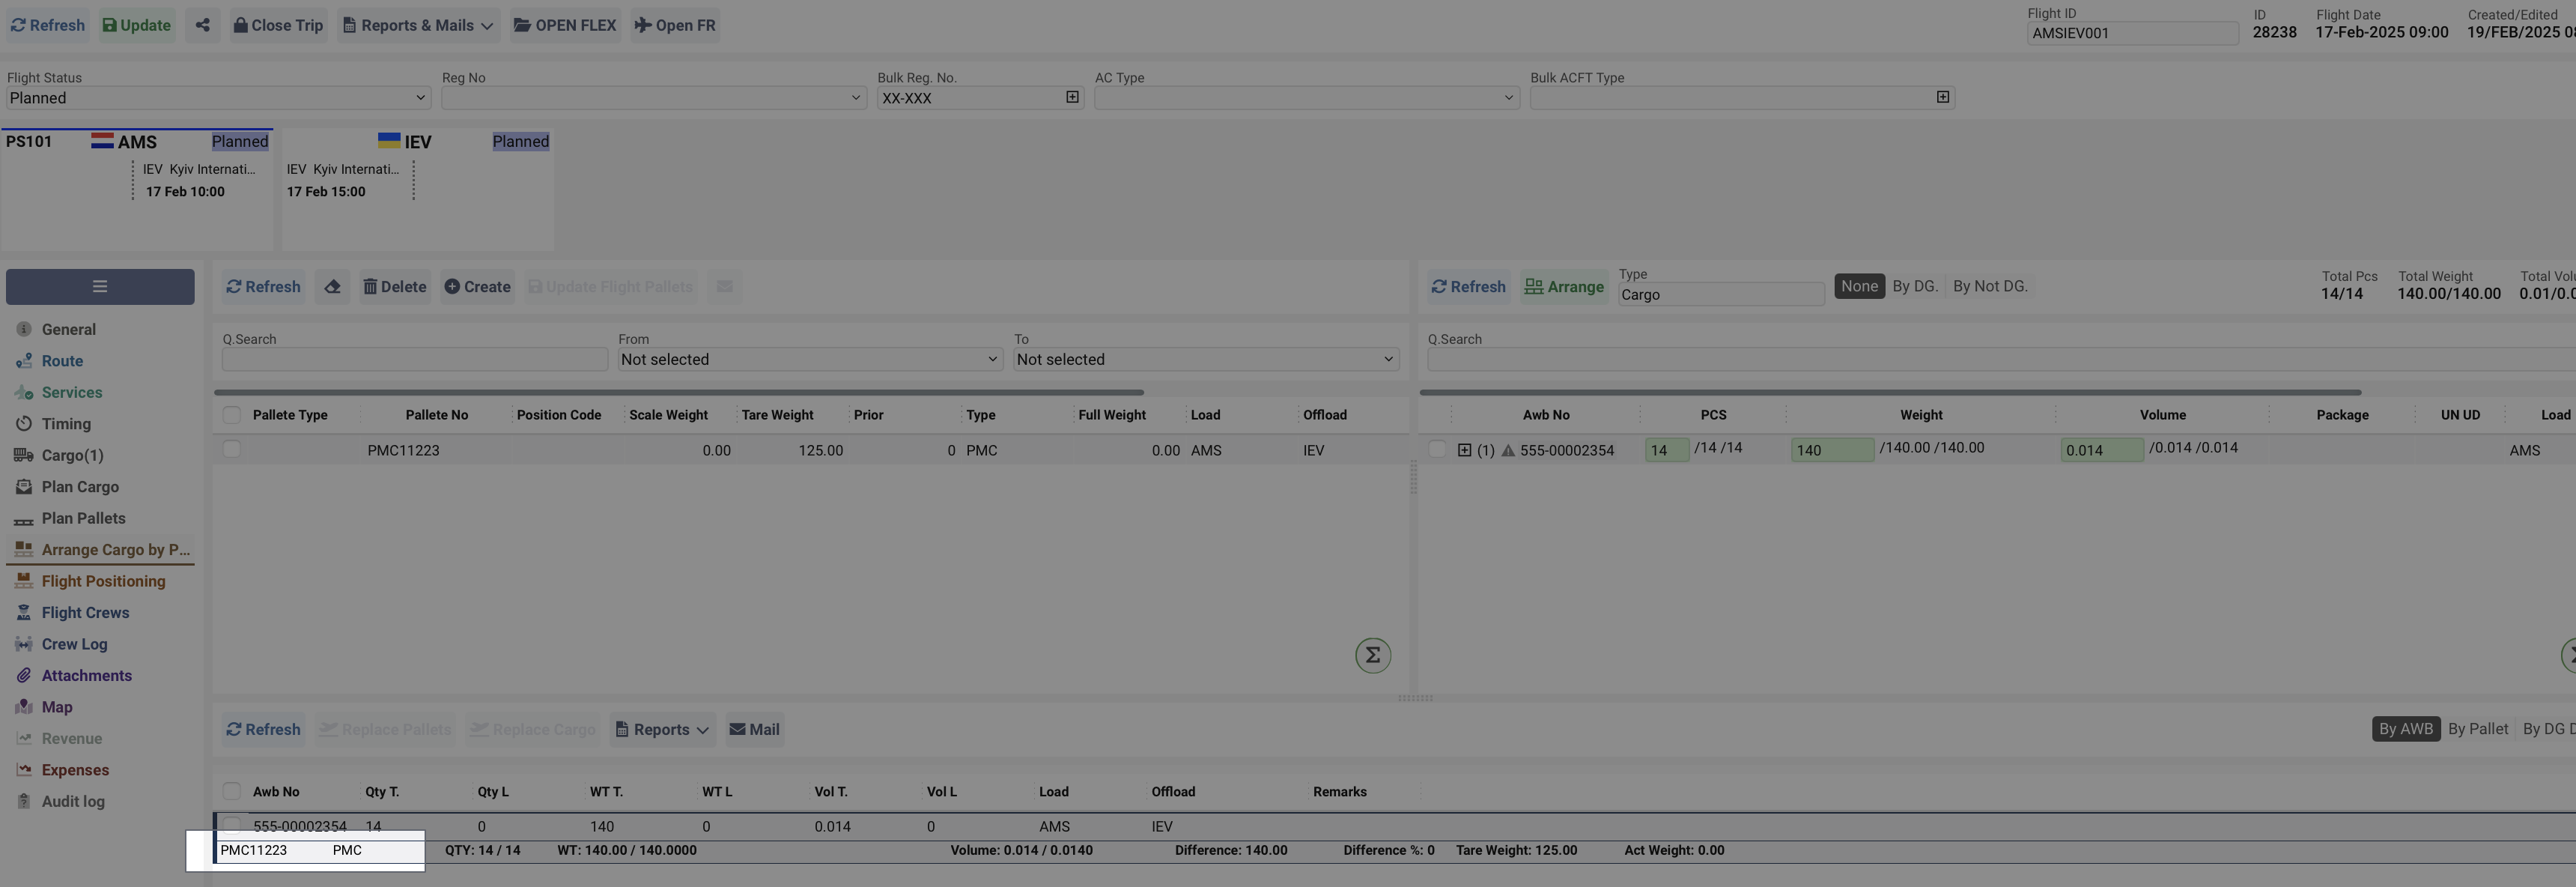Screen dimensions: 2576x887
Task: Expand the Reports & Mails dropdown
Action: [417, 25]
